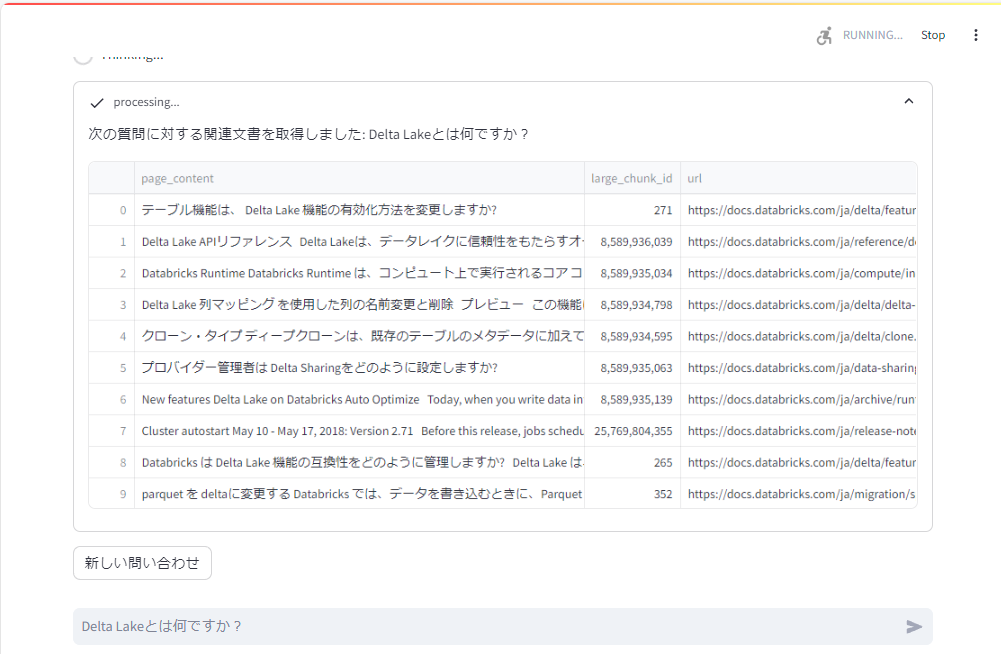Select プロバイダー管理者 row content cell
1001x654 pixels.
(x=359, y=368)
